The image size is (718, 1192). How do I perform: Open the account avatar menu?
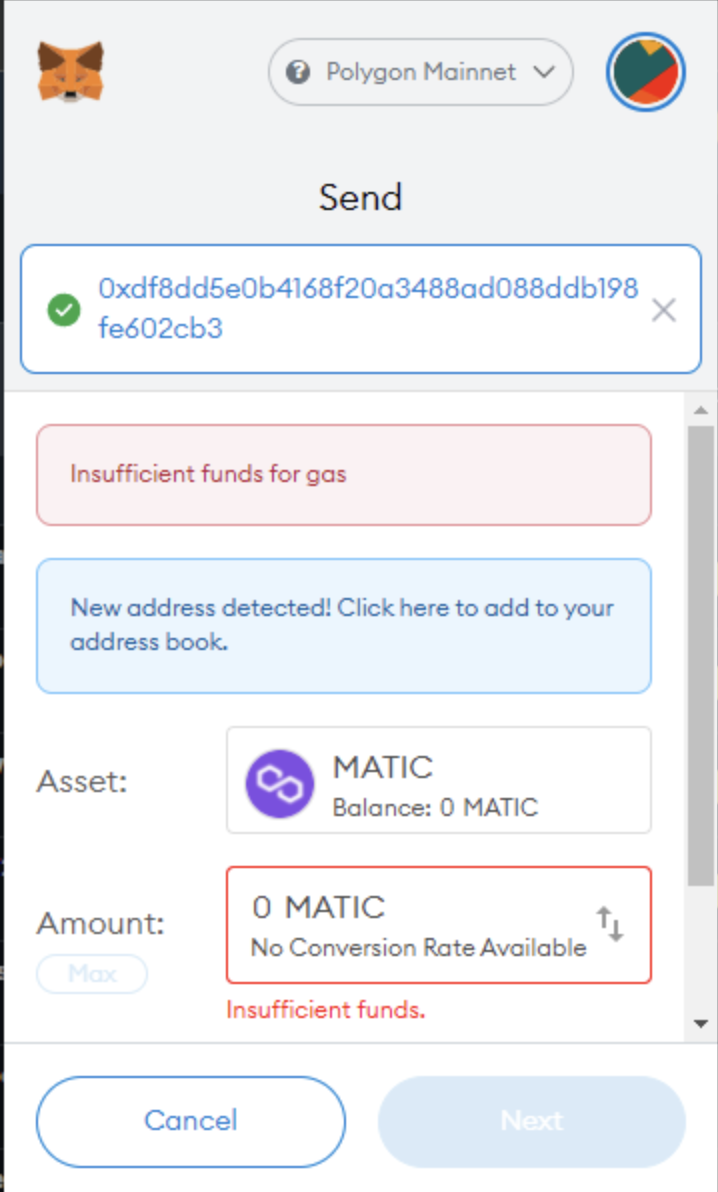(645, 73)
